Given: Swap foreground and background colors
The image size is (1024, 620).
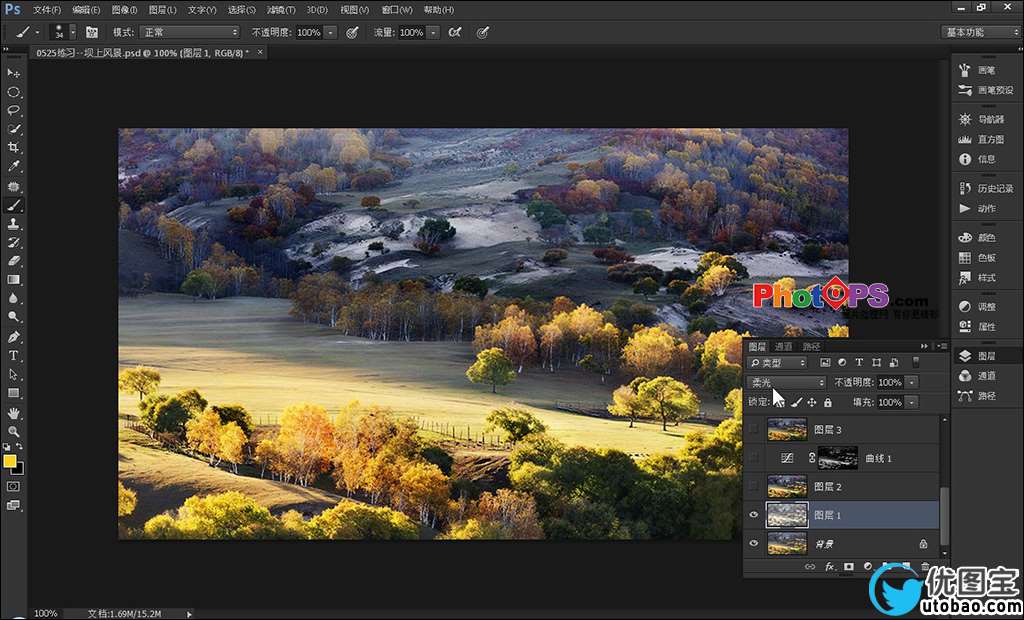Looking at the screenshot, I should click(19, 446).
